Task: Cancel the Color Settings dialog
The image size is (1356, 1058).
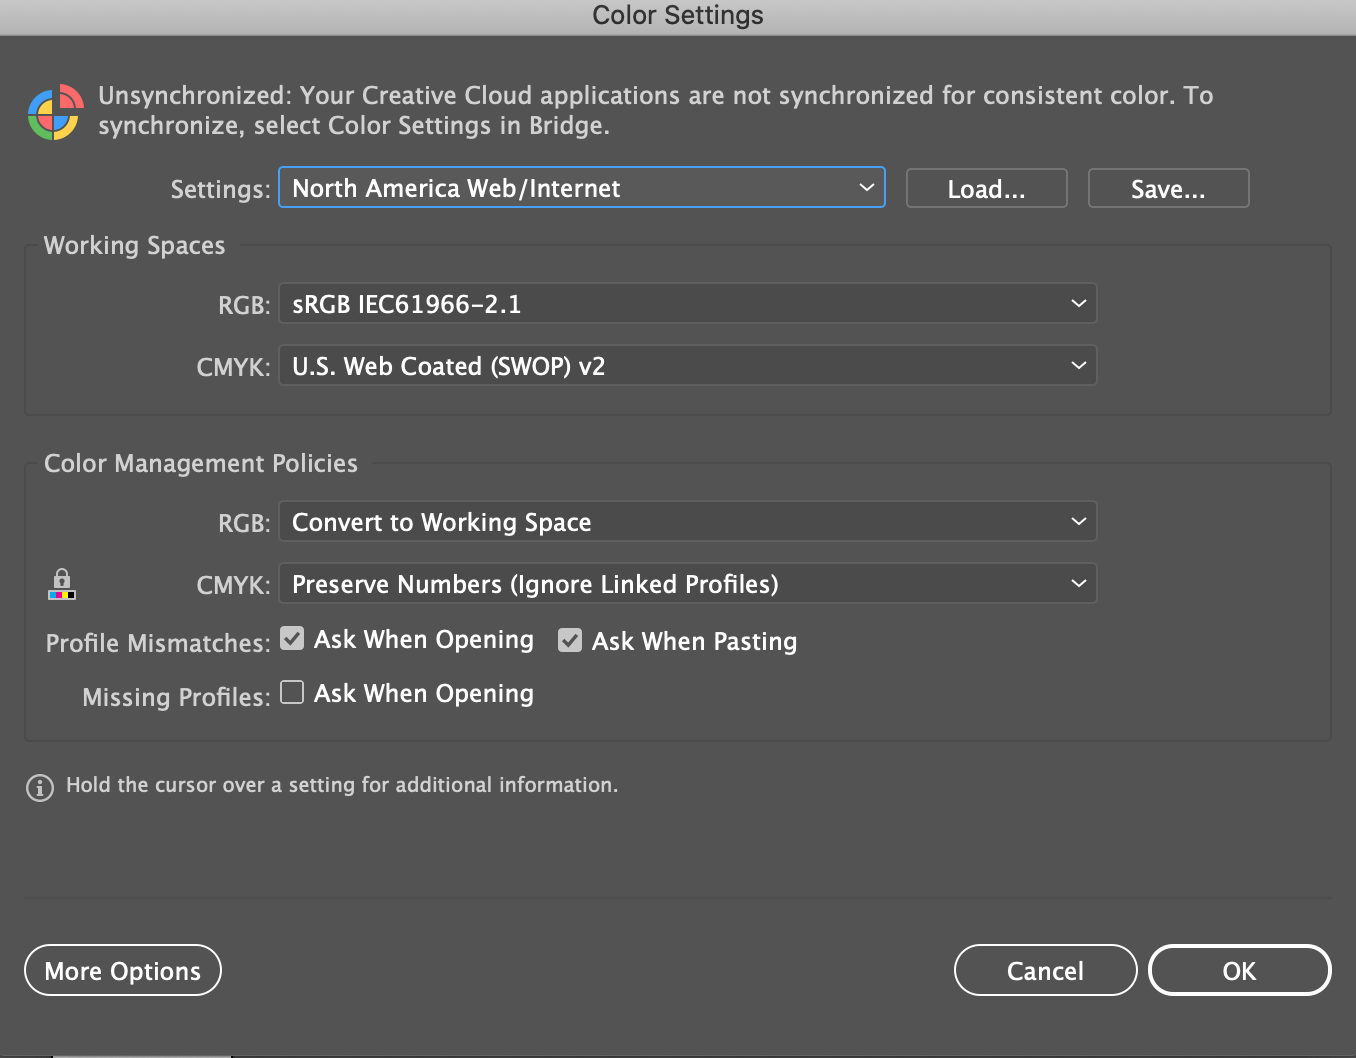Action: point(1045,970)
